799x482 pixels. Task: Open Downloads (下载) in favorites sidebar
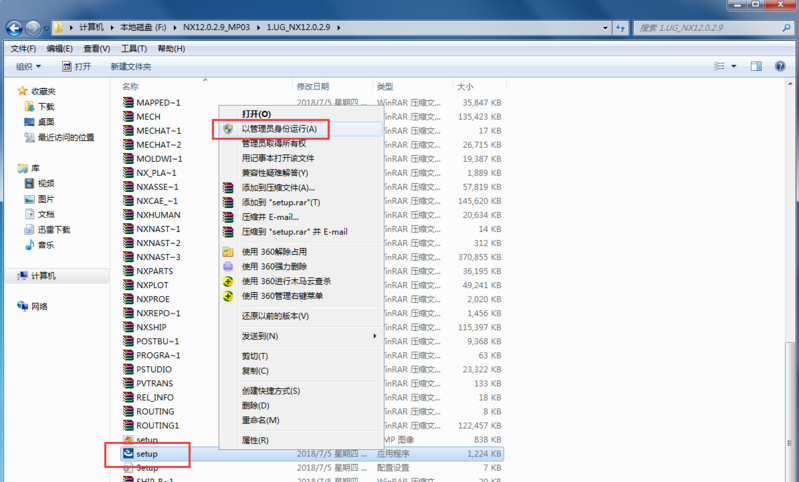point(46,106)
